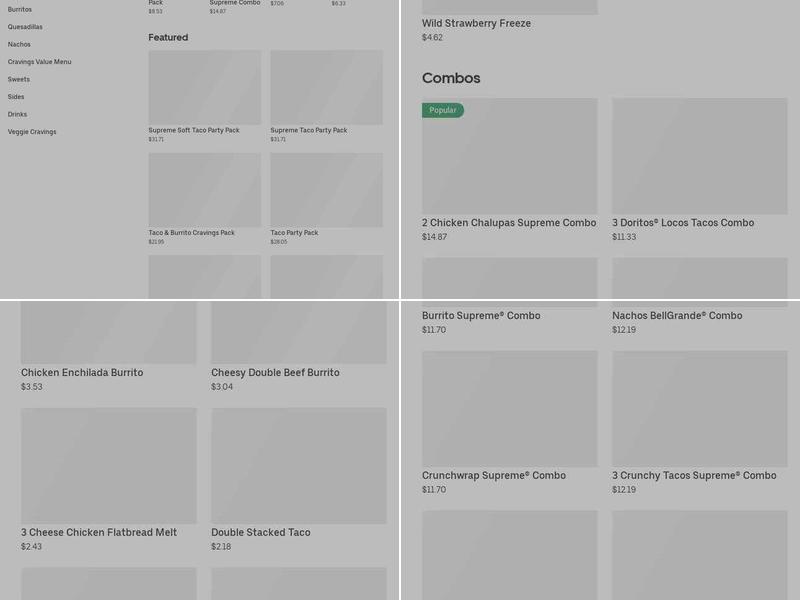This screenshot has width=800, height=600.
Task: Select the Burrito Supreme Combo title
Action: click(x=481, y=316)
